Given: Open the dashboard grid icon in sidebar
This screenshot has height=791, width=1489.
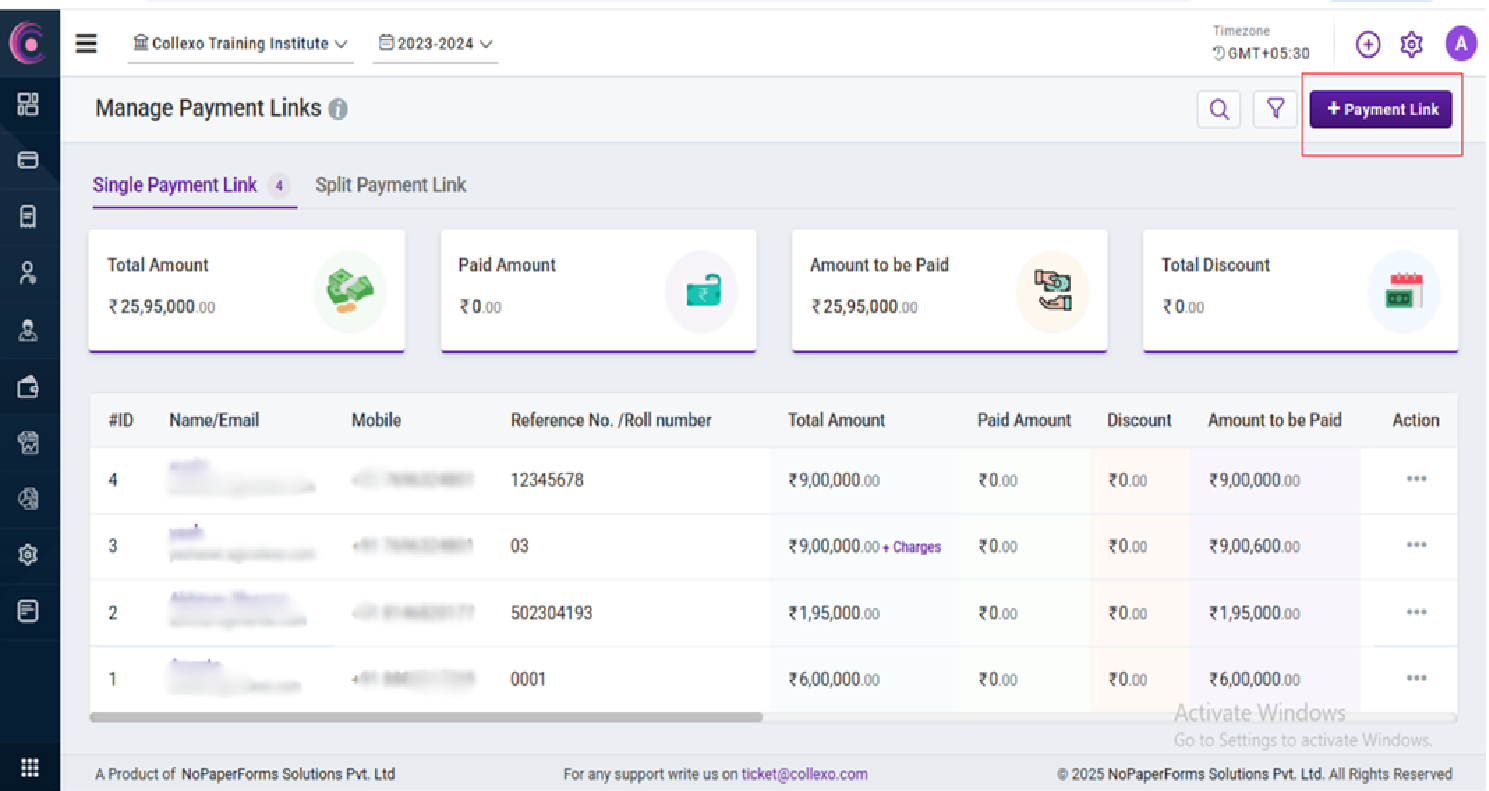Looking at the screenshot, I should click(29, 104).
